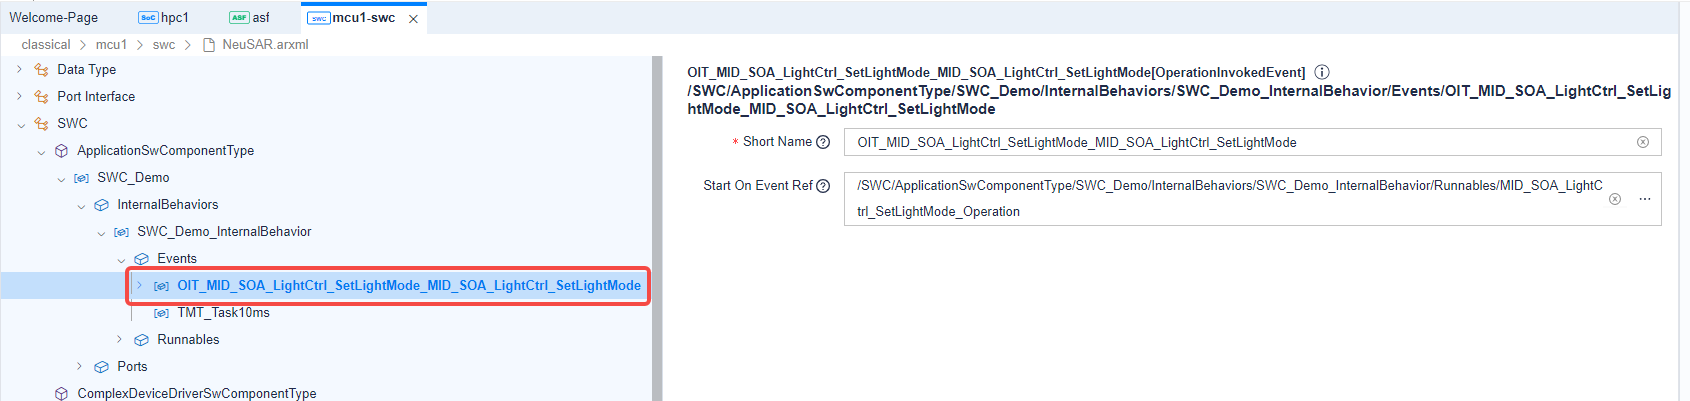Open the Start On Event Ref browse ellipsis

pyautogui.click(x=1645, y=199)
